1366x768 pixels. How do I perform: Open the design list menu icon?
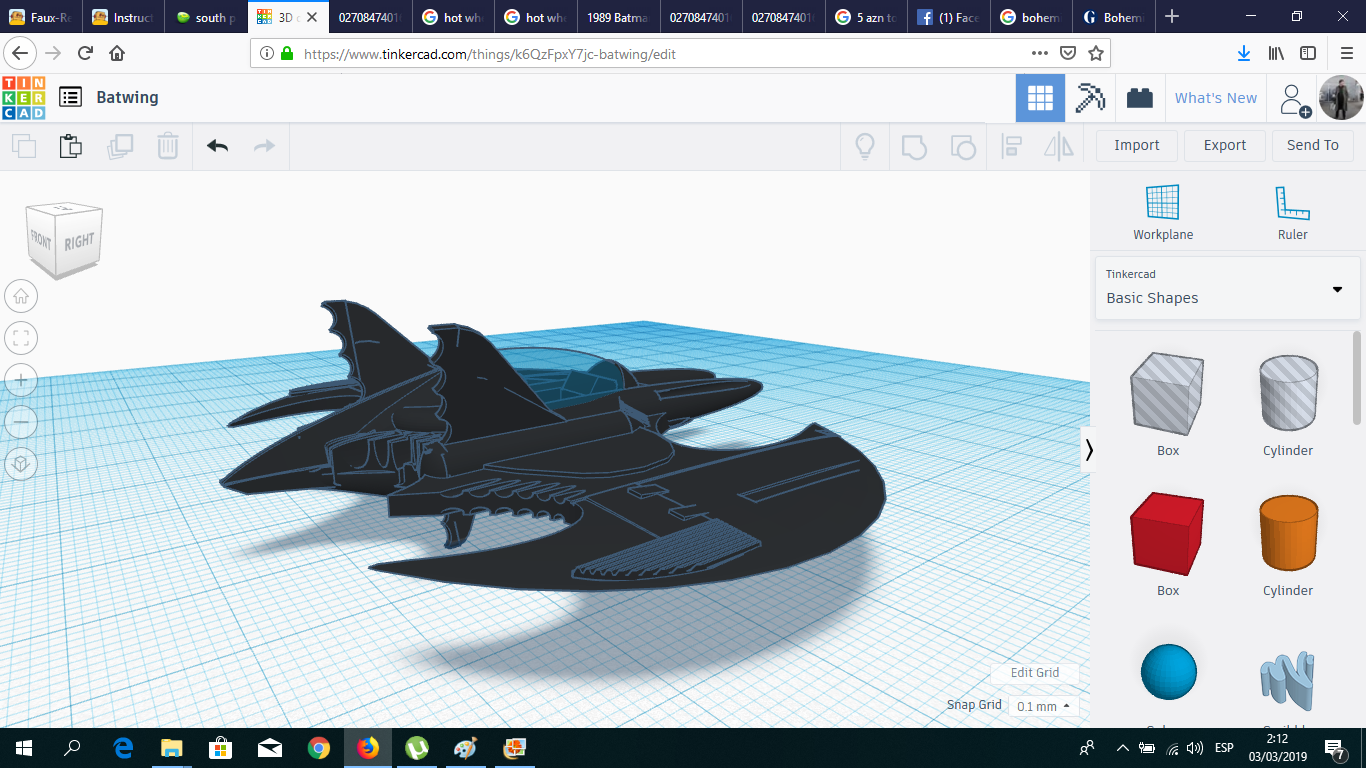pos(70,97)
